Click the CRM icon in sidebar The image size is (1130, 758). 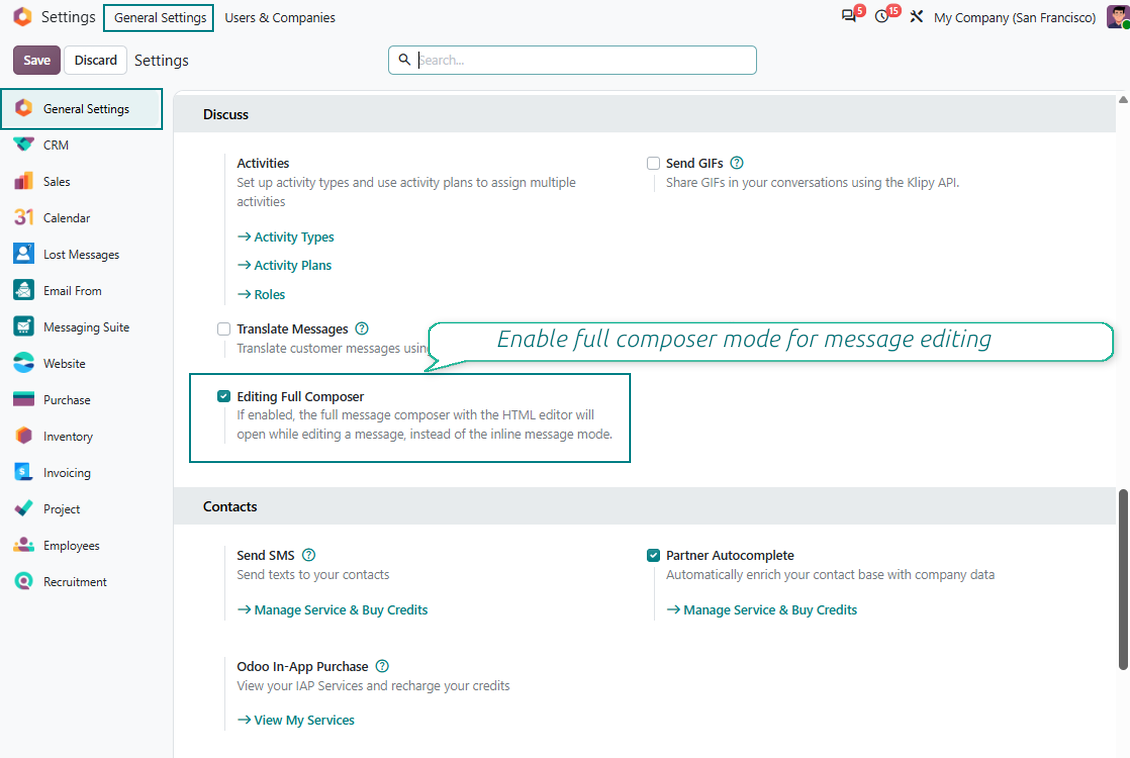24,145
